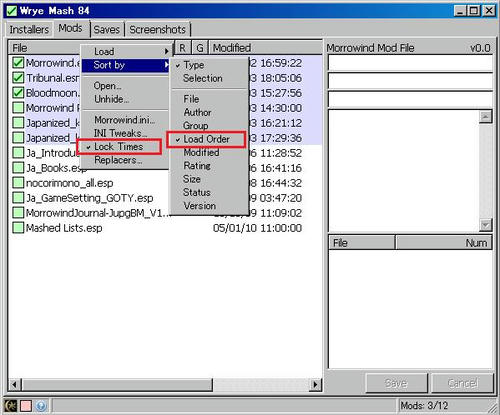This screenshot has height=415, width=500.
Task: Open the star icon in status bar
Action: (11, 406)
